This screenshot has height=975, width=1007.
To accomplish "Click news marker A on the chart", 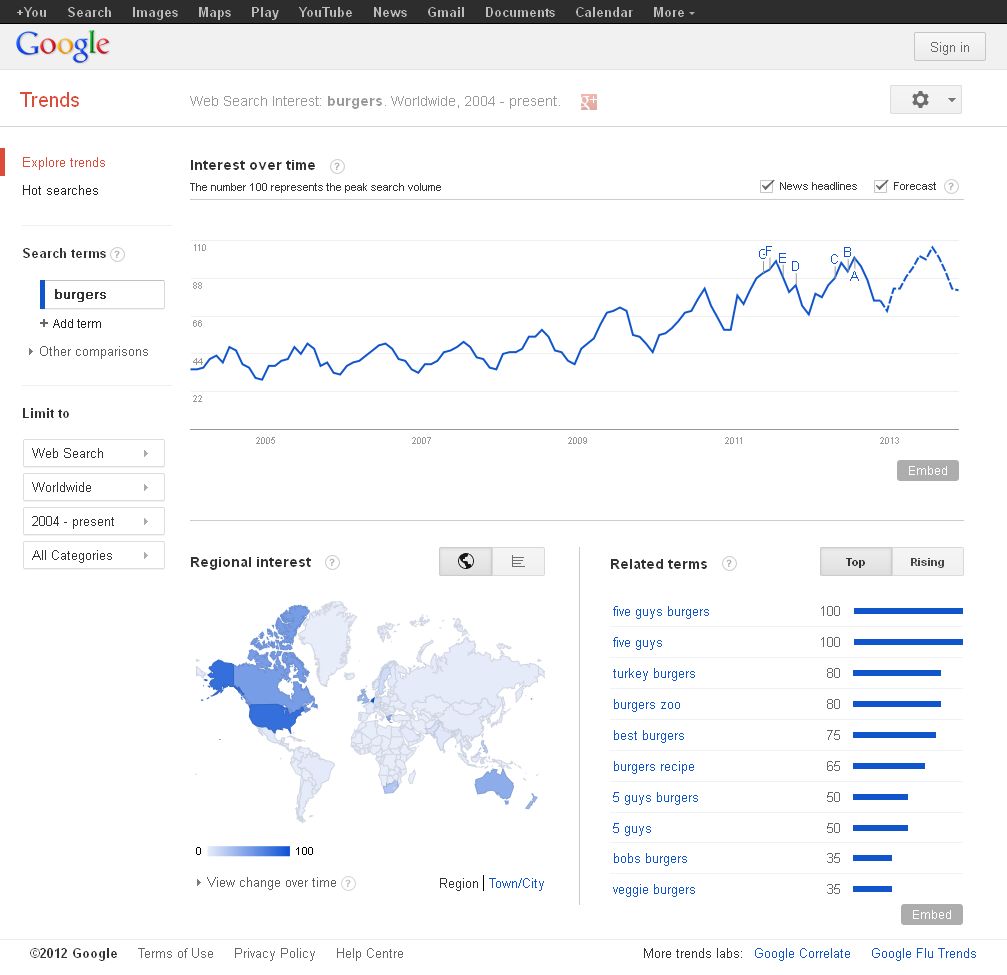I will coord(854,276).
